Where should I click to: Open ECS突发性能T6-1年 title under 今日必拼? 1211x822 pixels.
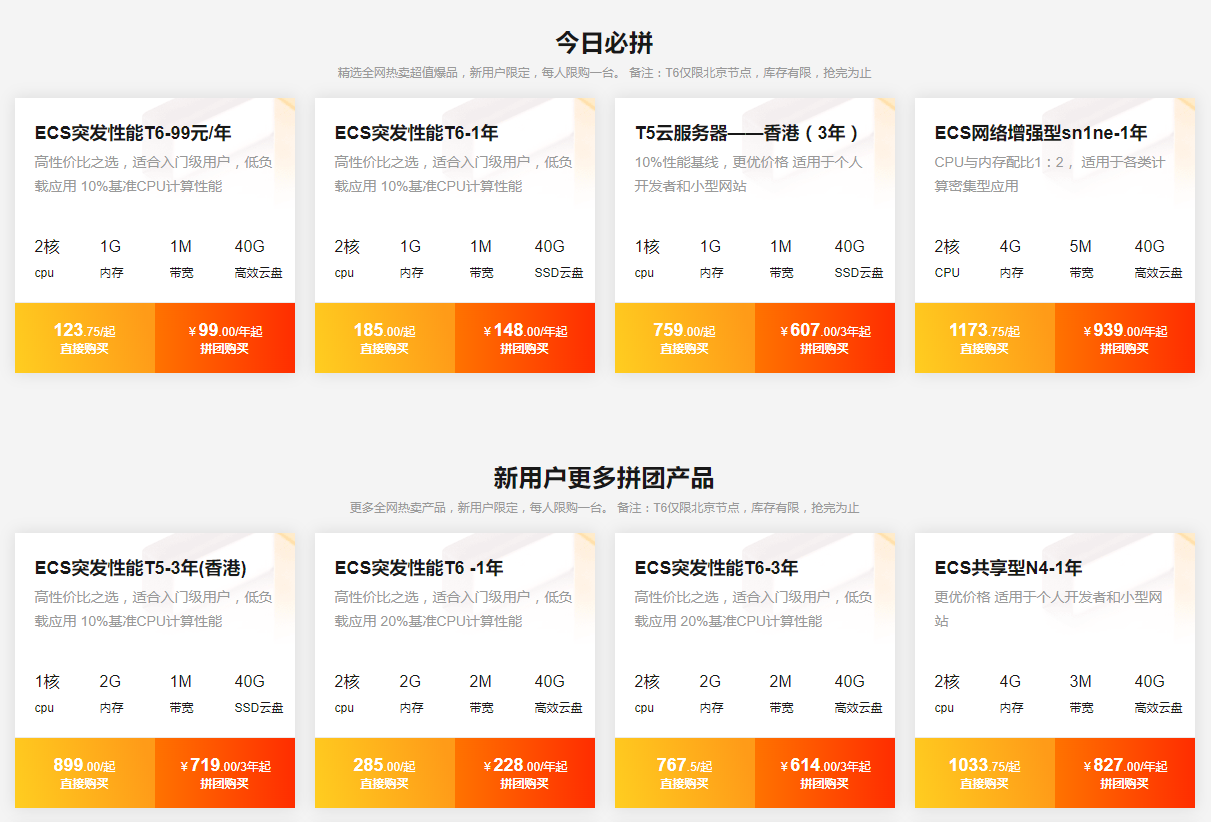click(416, 133)
